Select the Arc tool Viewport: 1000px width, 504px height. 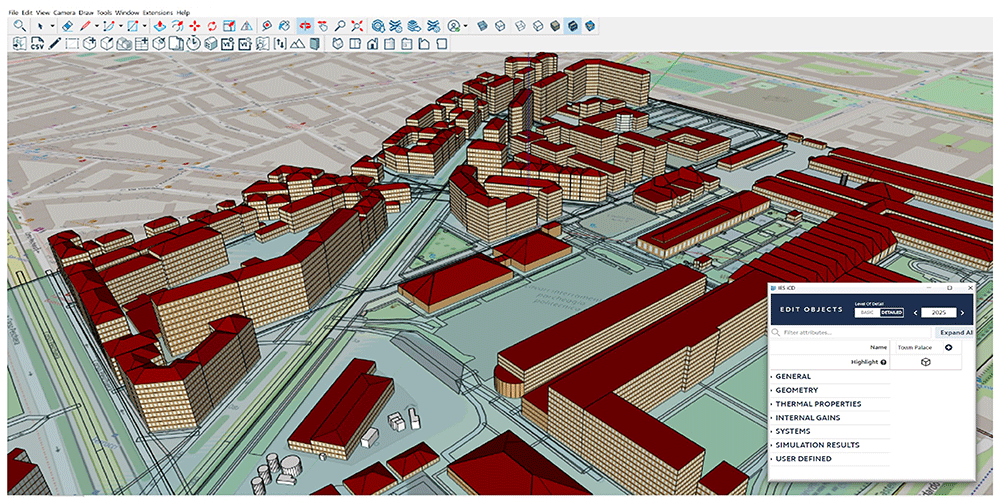(x=109, y=26)
